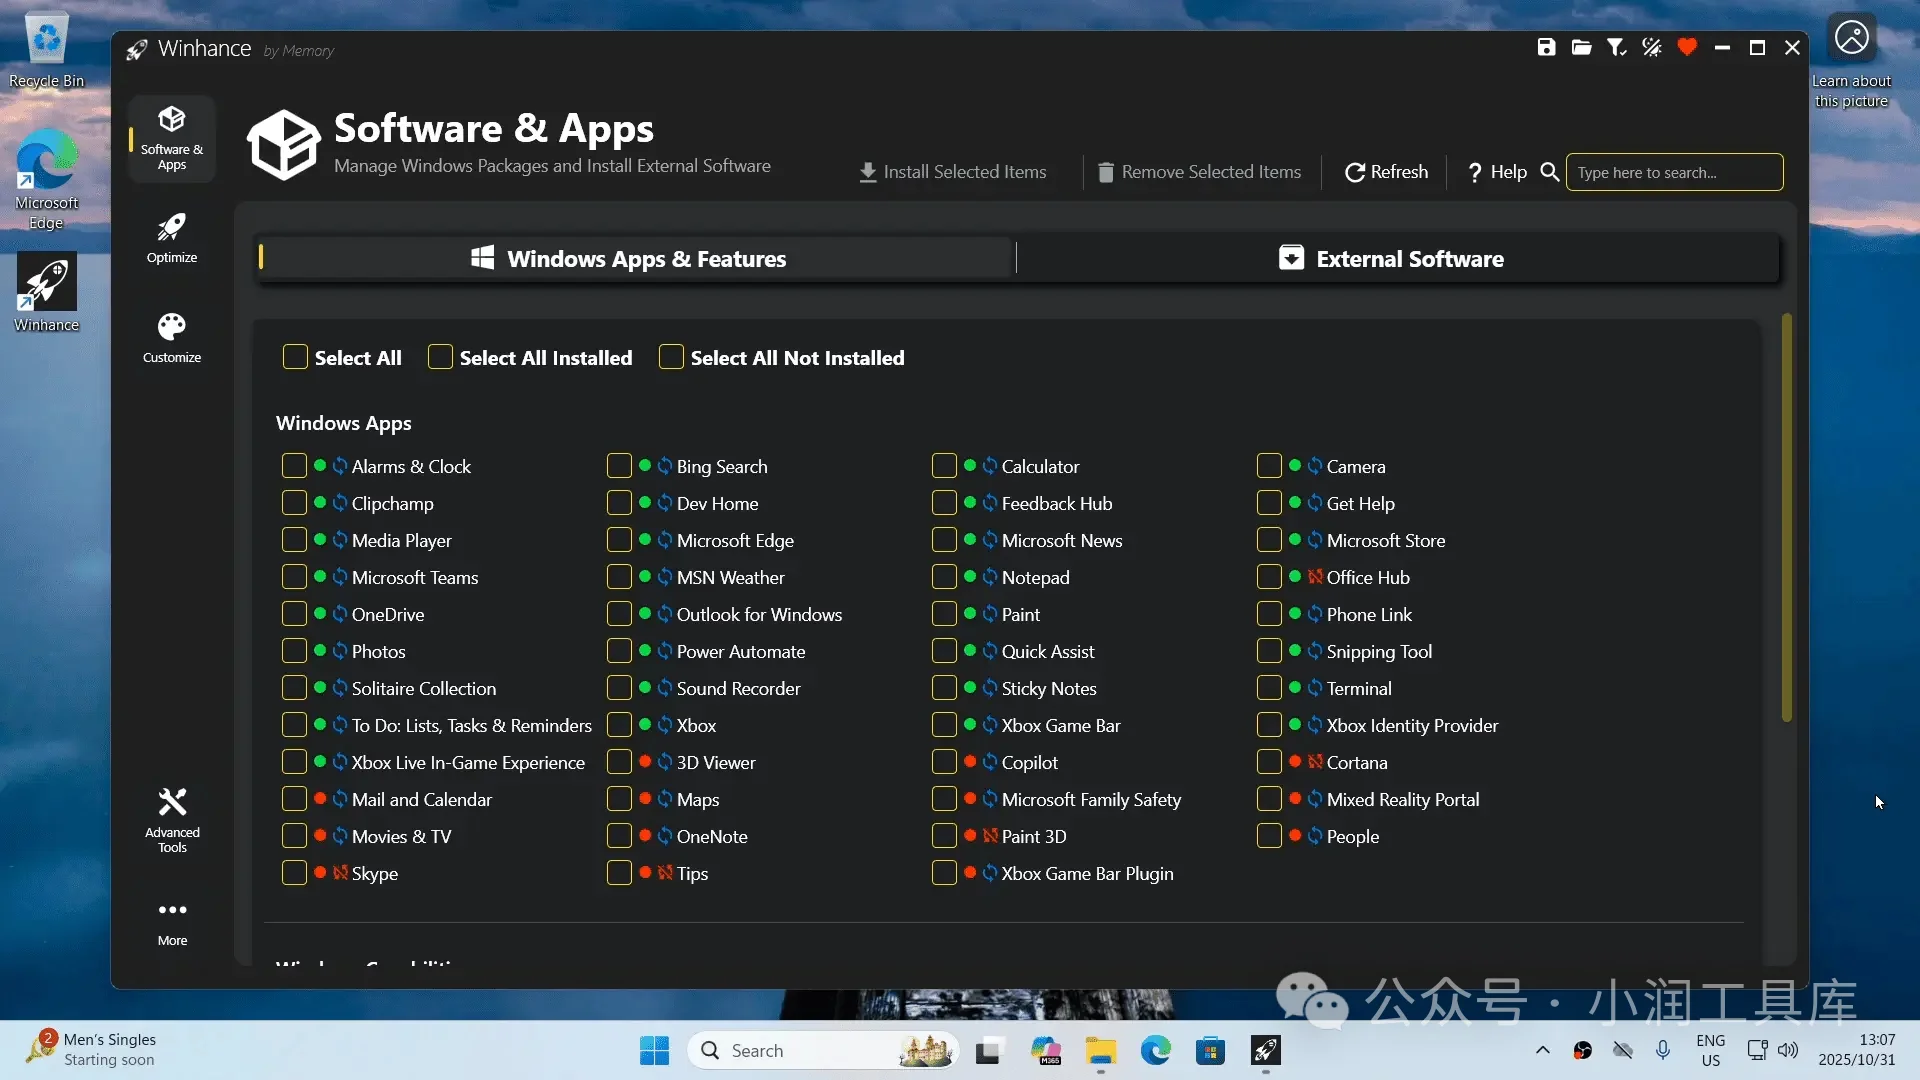Screen dimensions: 1920x1080
Task: Check the Select All checkbox
Action: (295, 357)
